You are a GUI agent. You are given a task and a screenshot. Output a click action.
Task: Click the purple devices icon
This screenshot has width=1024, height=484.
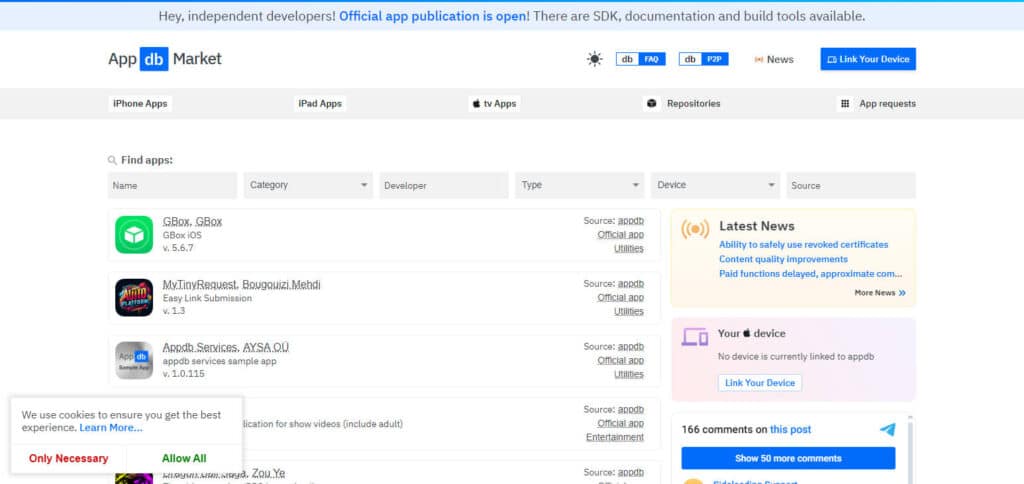(x=695, y=337)
